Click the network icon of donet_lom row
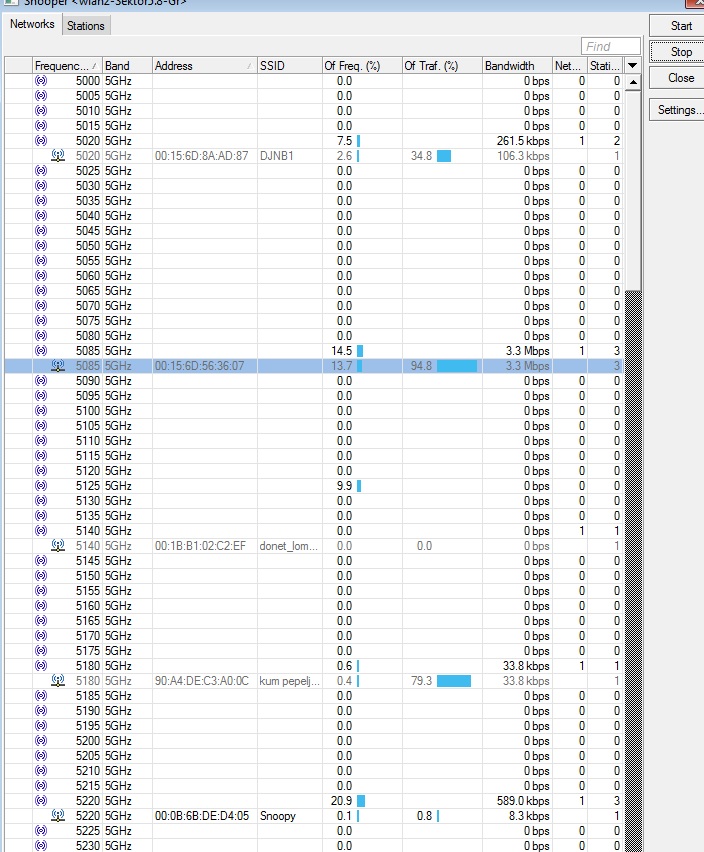This screenshot has width=704, height=852. pyautogui.click(x=58, y=546)
